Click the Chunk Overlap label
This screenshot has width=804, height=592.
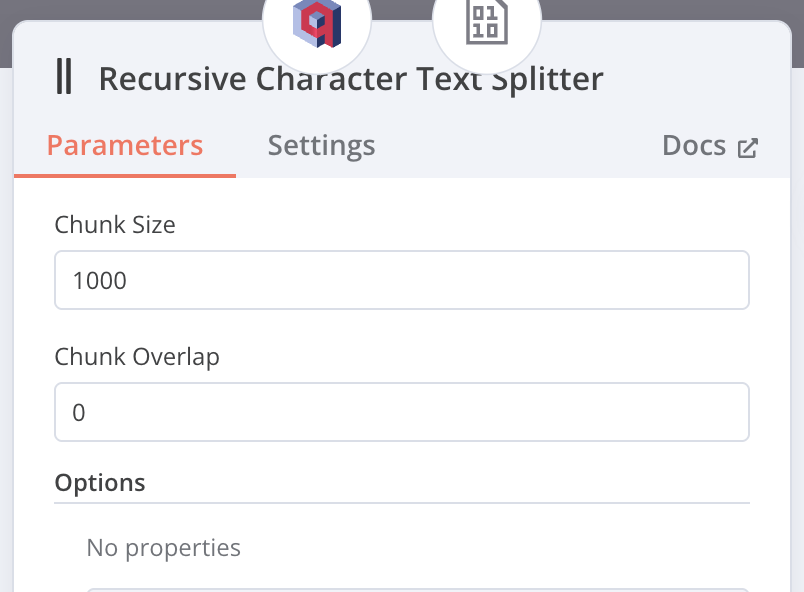[x=137, y=357]
